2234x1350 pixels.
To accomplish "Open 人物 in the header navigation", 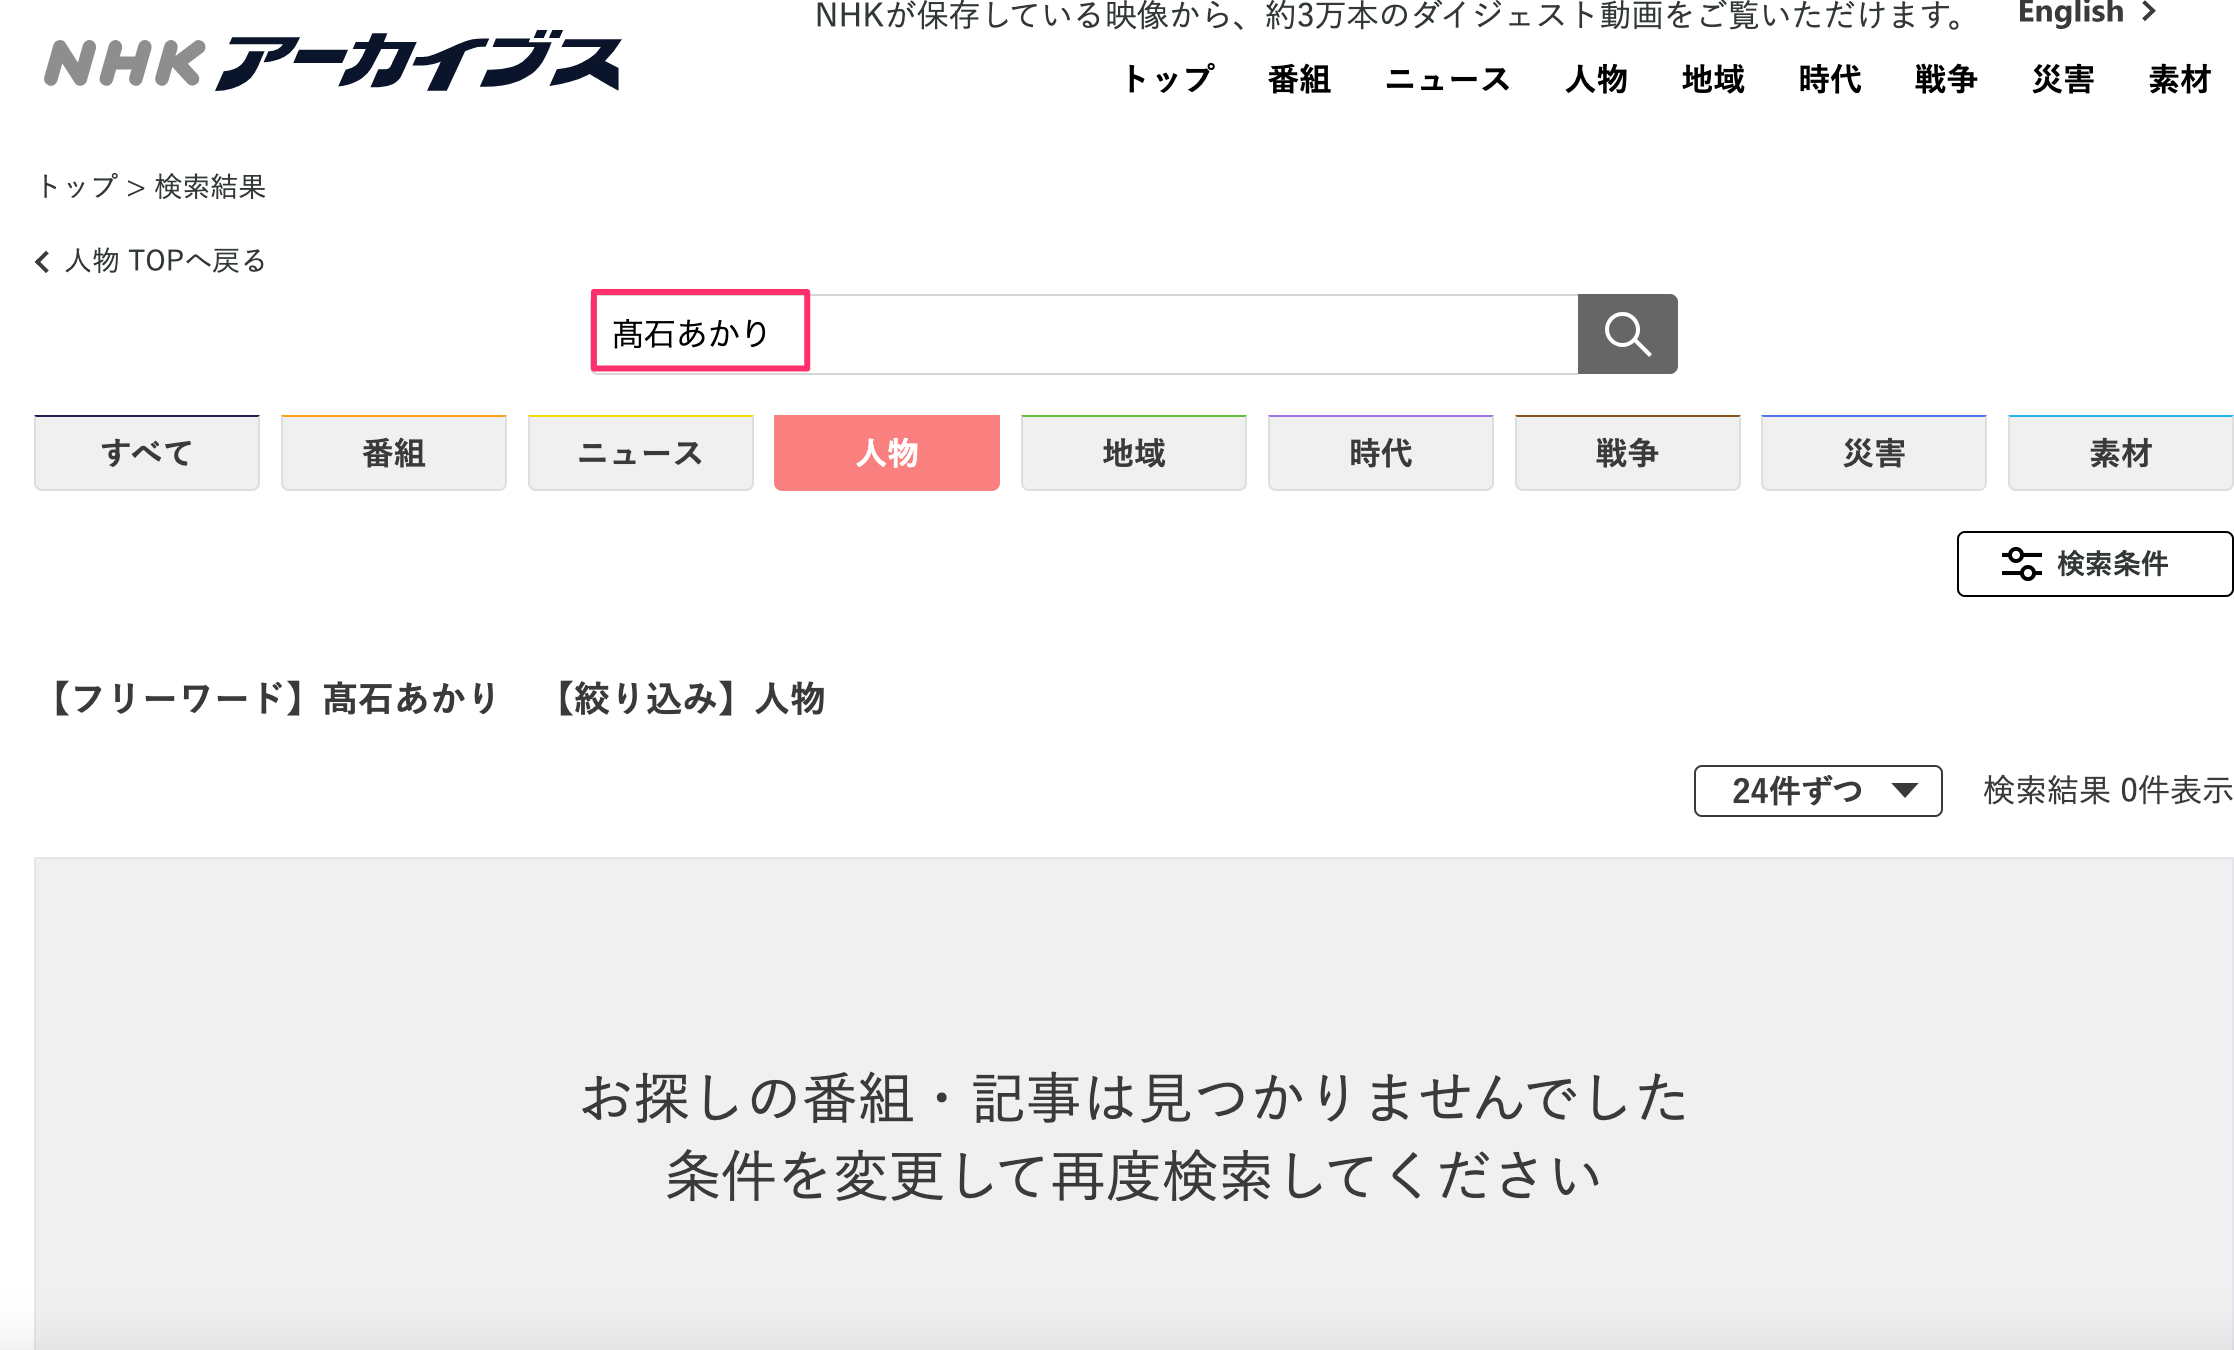I will pos(1596,79).
